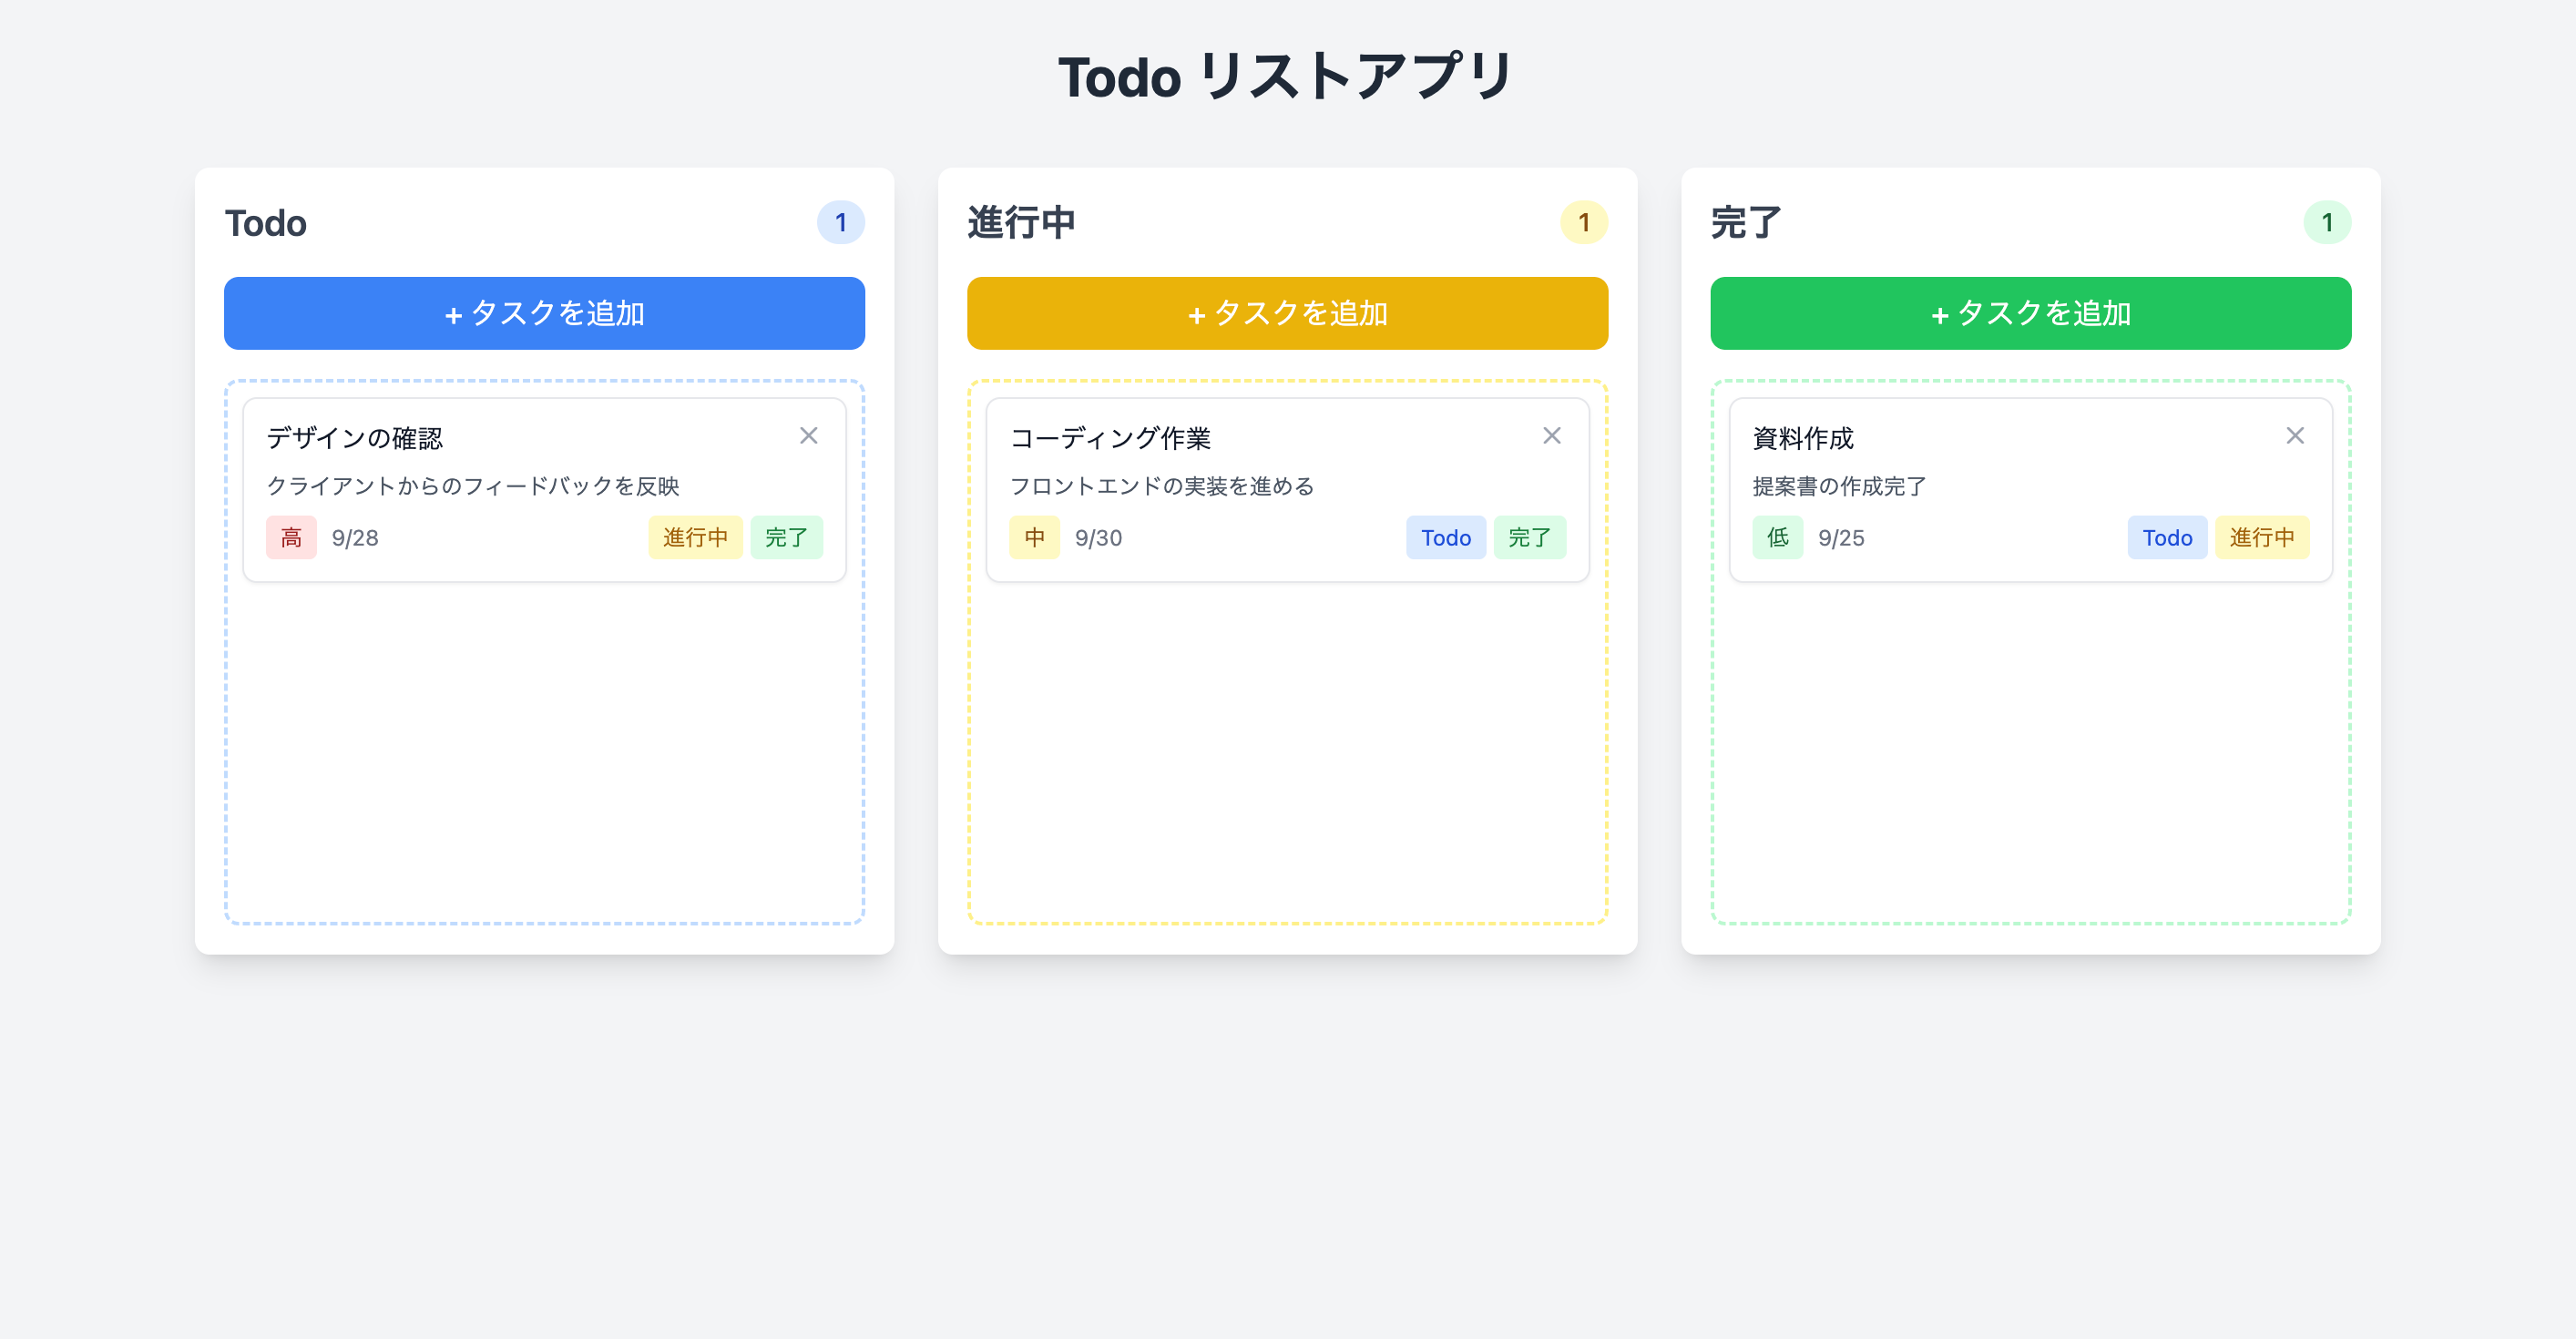Click the Todo column count badge
Image resolution: width=2576 pixels, height=1339 pixels.
coord(841,222)
